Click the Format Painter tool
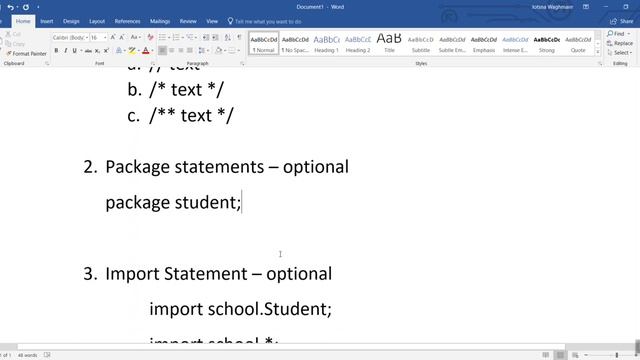Viewport: 640px width, 360px height. pos(26,53)
